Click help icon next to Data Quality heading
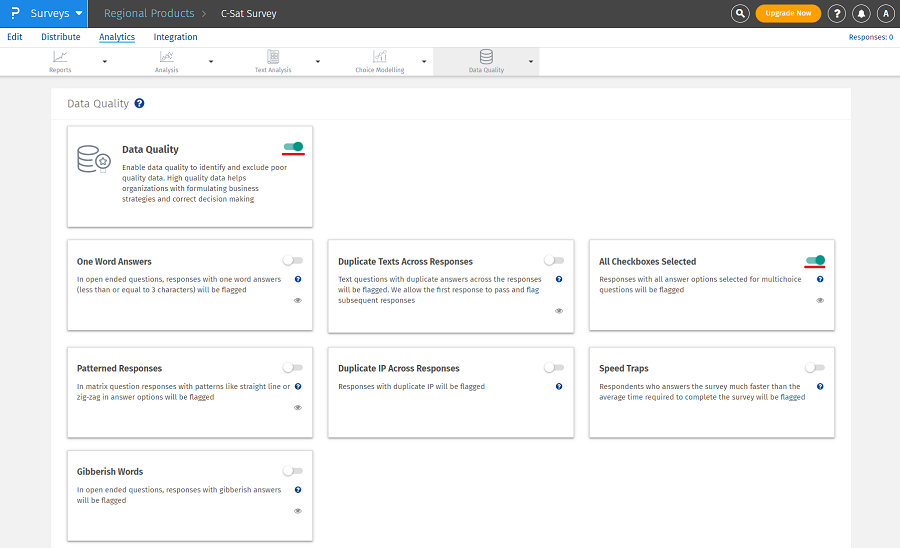 click(x=139, y=103)
